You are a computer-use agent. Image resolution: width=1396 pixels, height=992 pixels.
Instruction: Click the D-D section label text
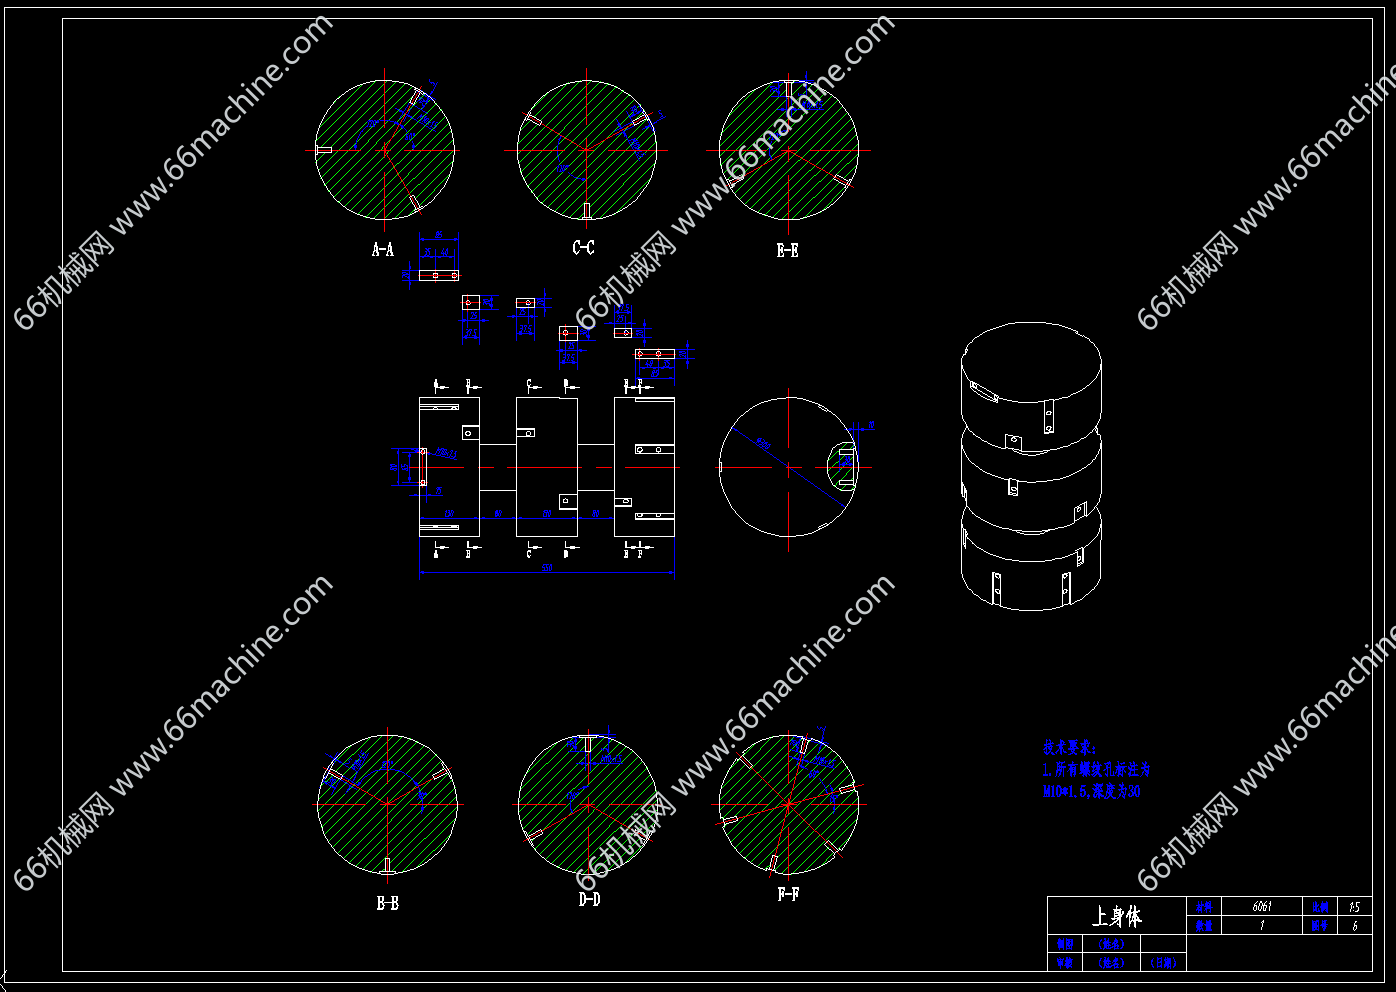pyautogui.click(x=590, y=900)
